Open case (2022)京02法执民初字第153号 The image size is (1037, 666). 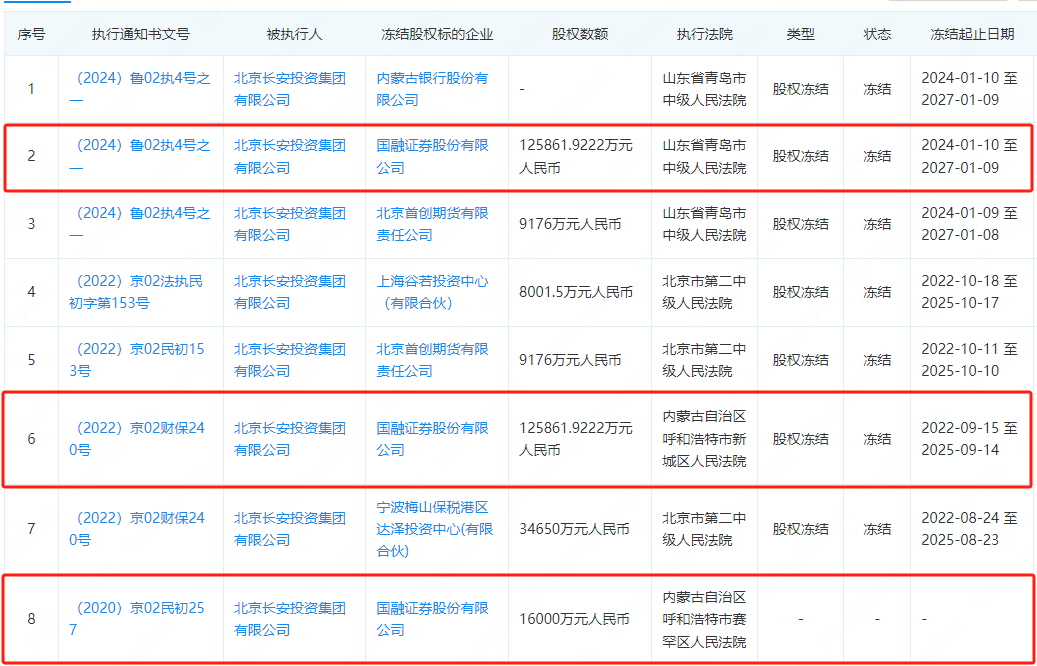136,292
